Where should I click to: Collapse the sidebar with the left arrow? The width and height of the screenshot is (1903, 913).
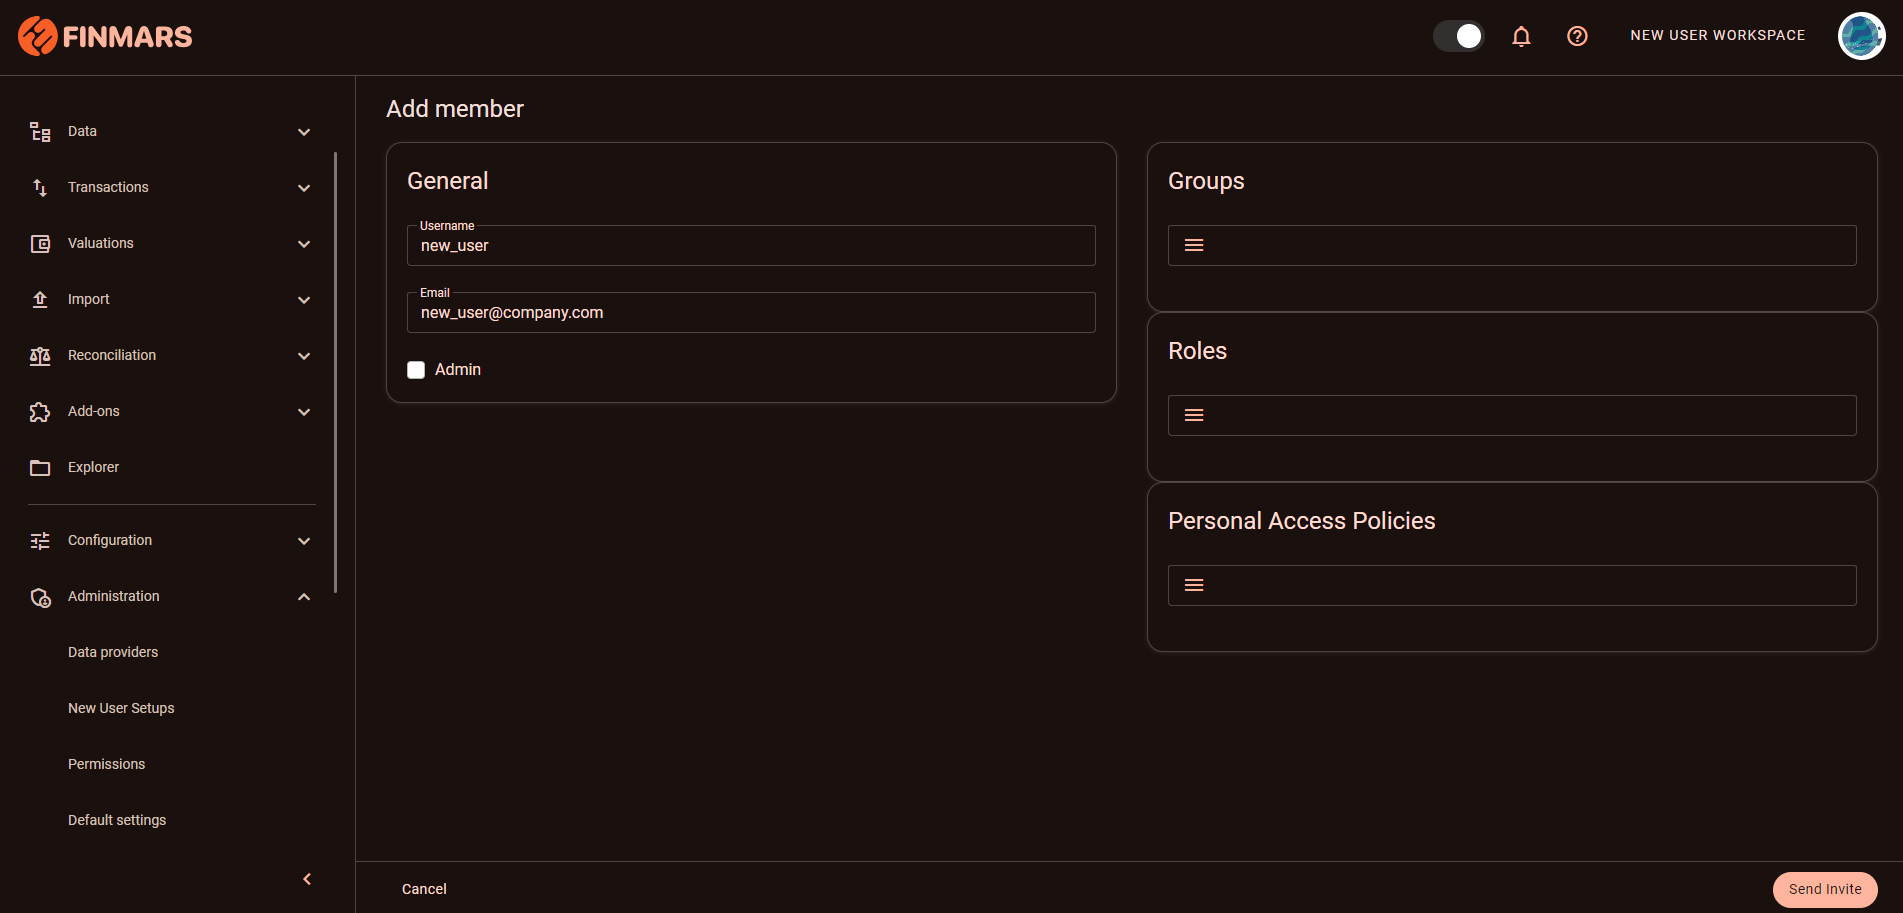tap(307, 879)
